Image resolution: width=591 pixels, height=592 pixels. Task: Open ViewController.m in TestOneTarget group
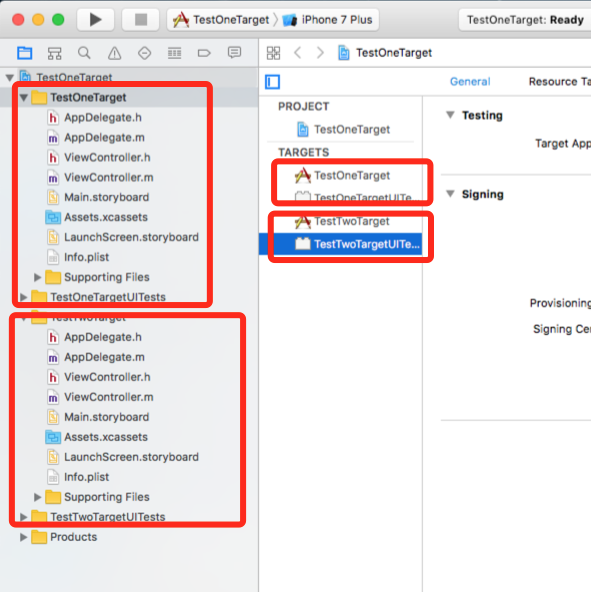click(x=100, y=177)
